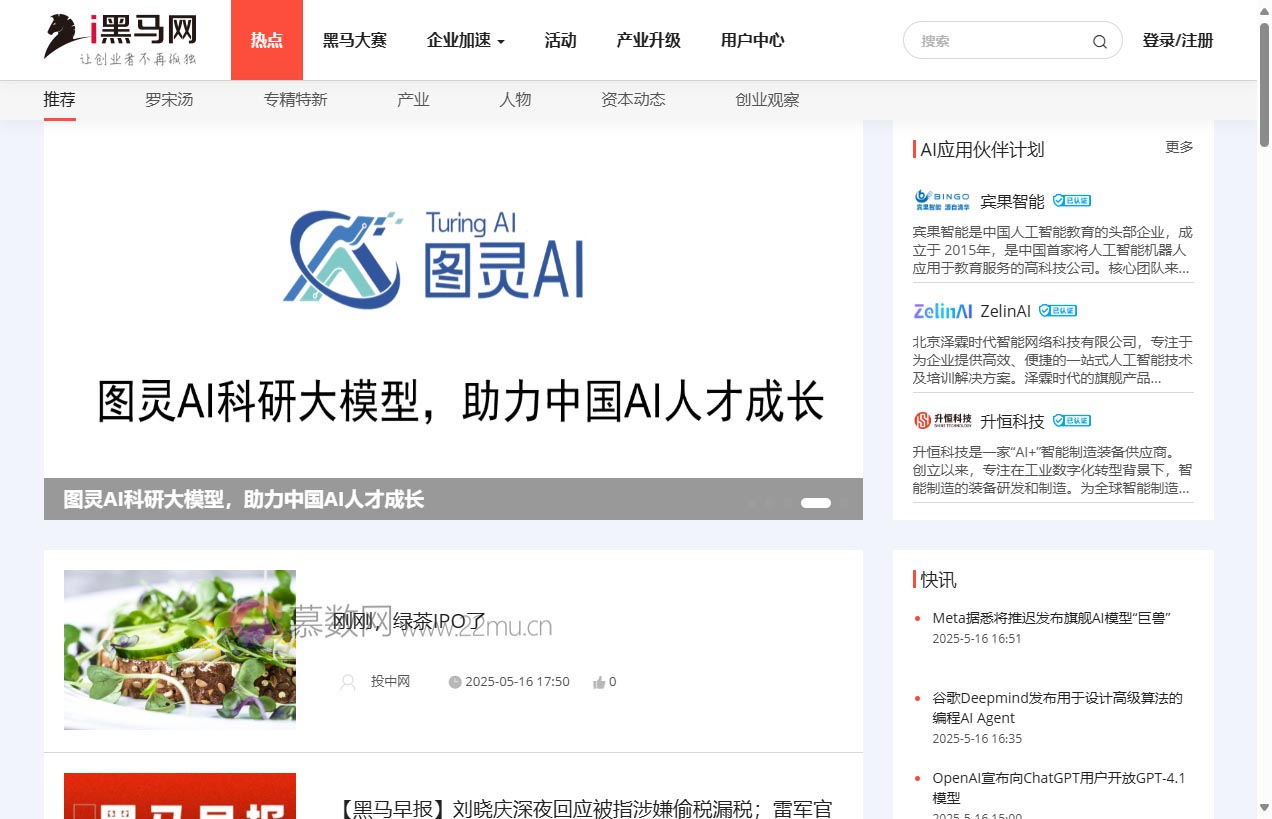The image size is (1272, 819).
Task: Click the clock icon before the article timestamp
Action: click(x=455, y=681)
